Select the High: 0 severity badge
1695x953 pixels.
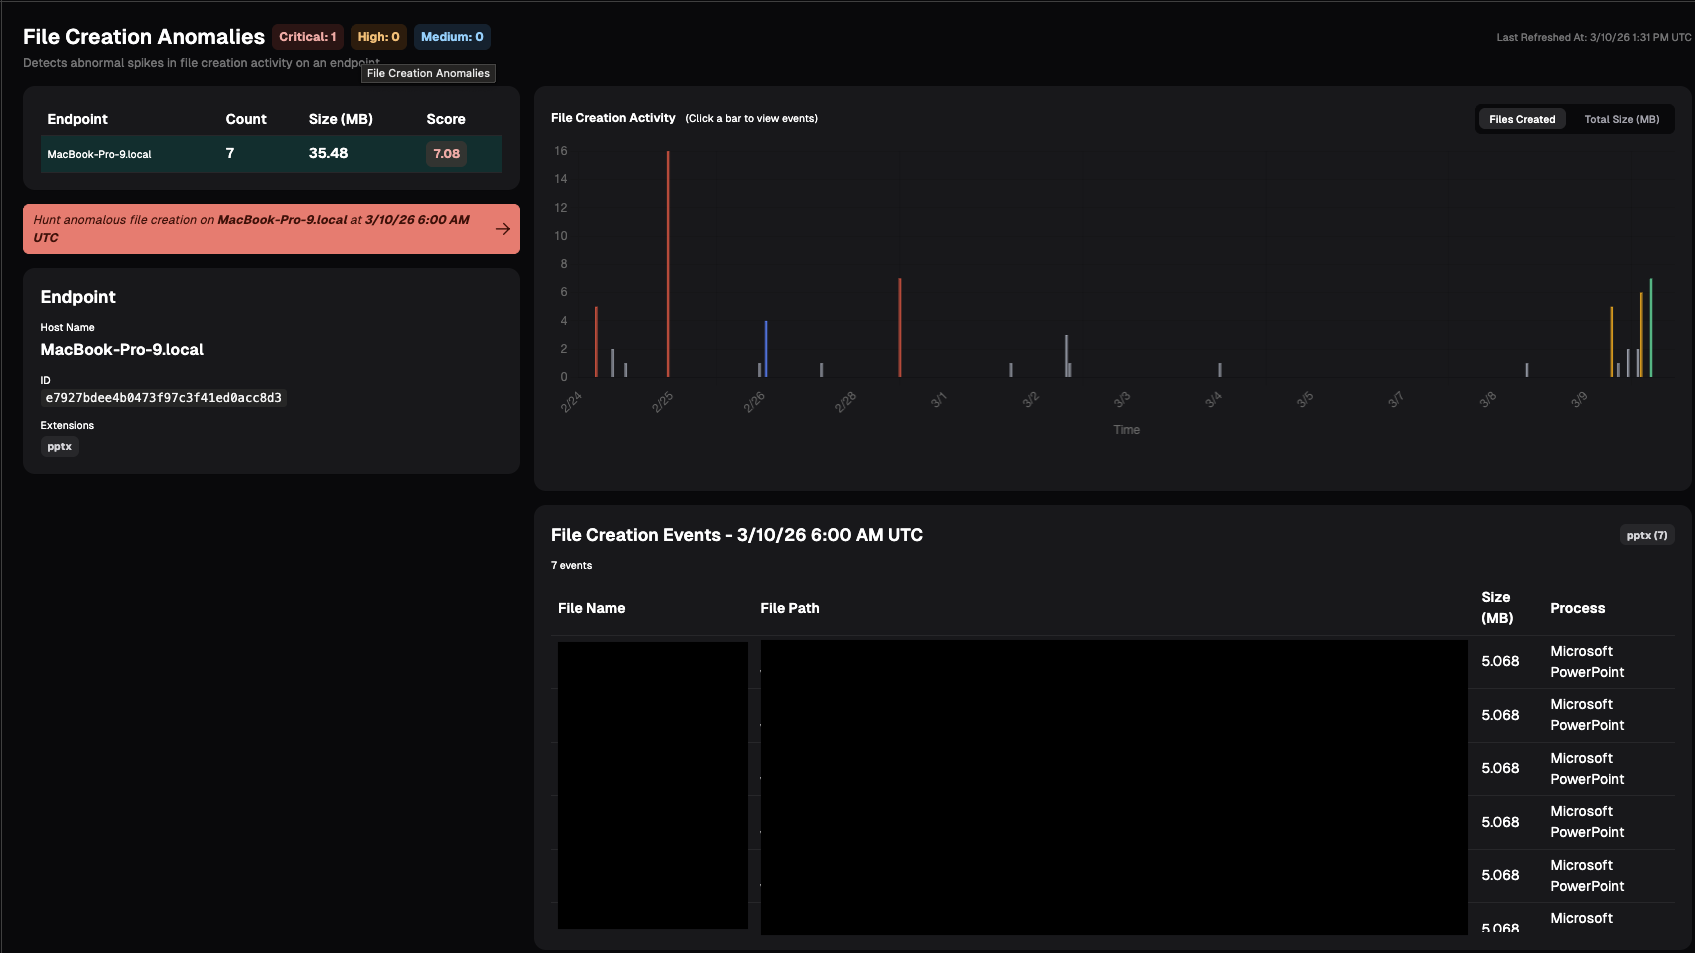pos(379,37)
